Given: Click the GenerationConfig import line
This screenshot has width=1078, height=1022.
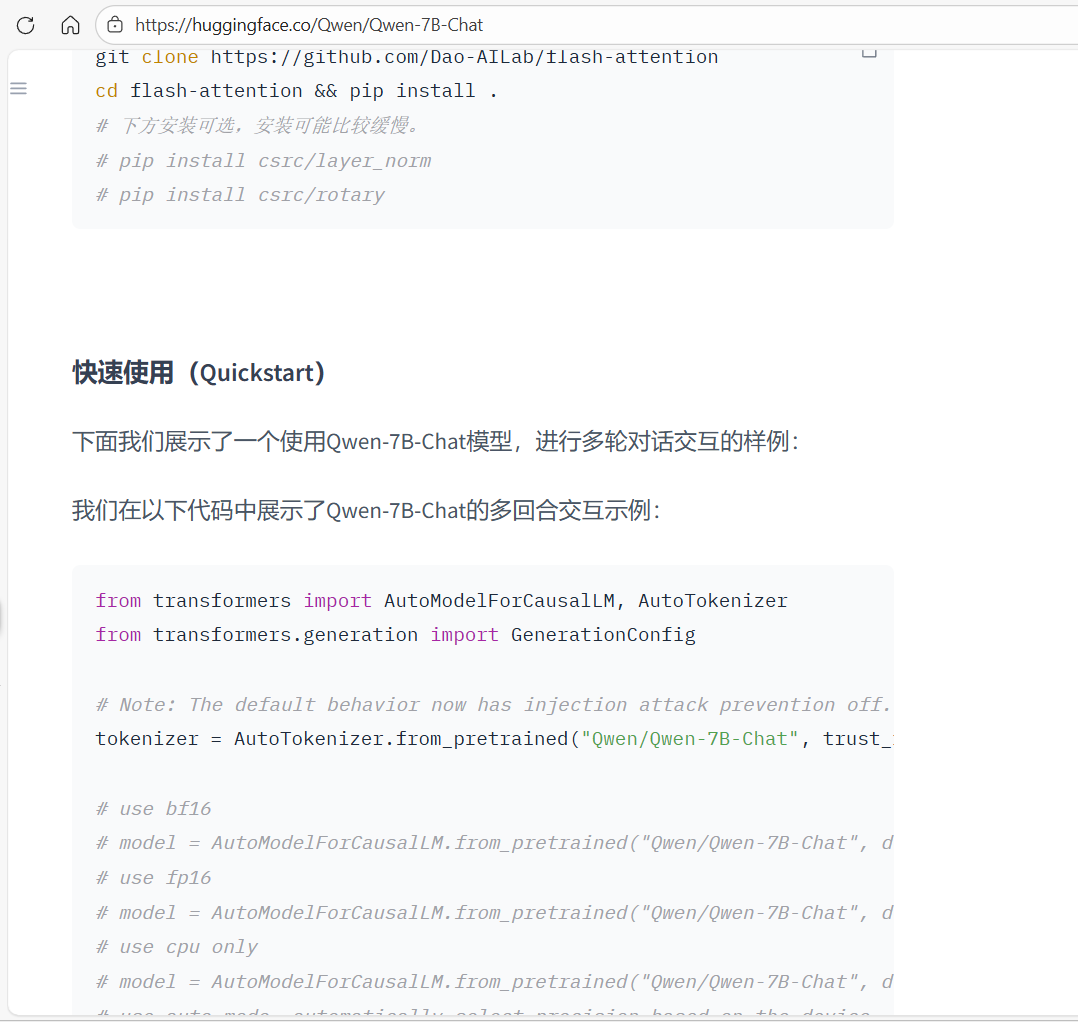Looking at the screenshot, I should coord(395,635).
